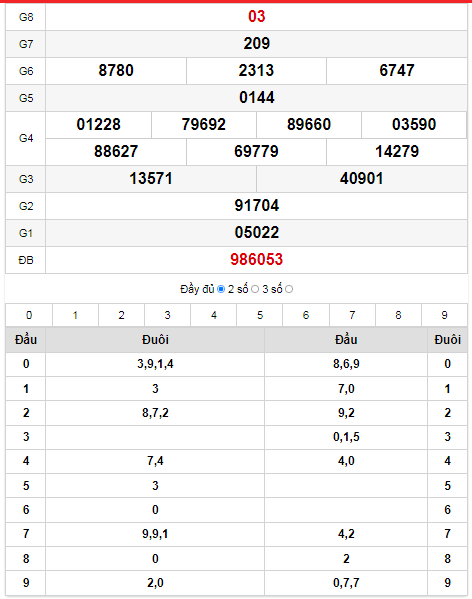This screenshot has width=472, height=599.
Task: Click digit filter tab 0
Action: (x=29, y=315)
